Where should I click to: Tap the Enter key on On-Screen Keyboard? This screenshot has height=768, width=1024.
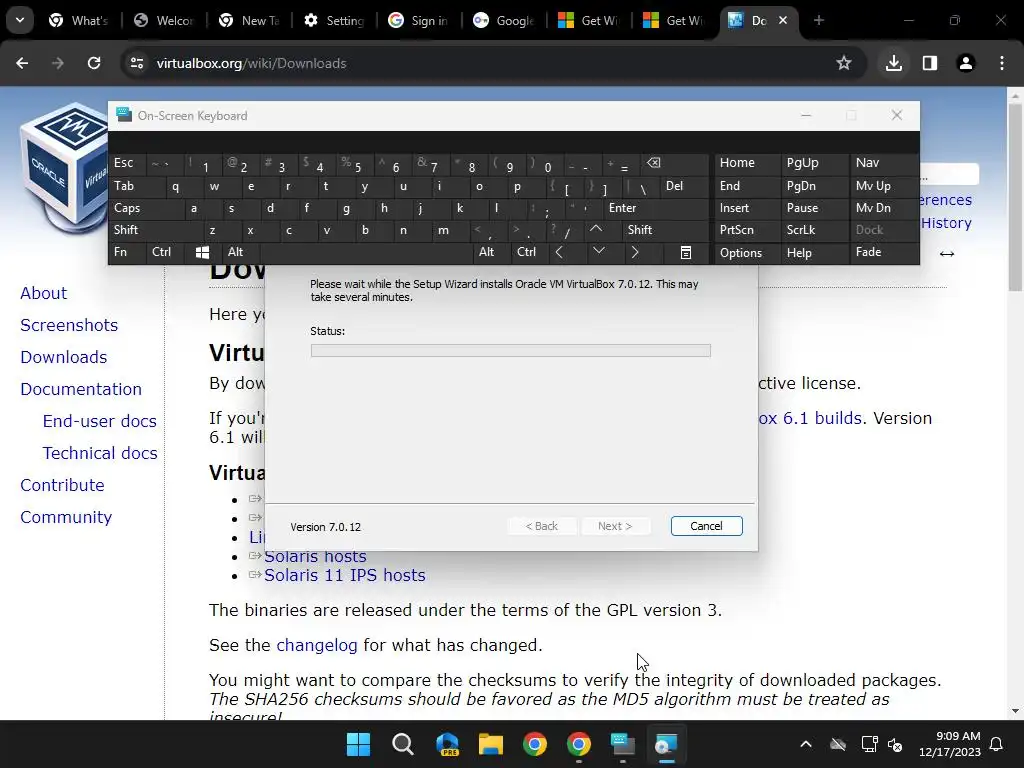[x=622, y=208]
